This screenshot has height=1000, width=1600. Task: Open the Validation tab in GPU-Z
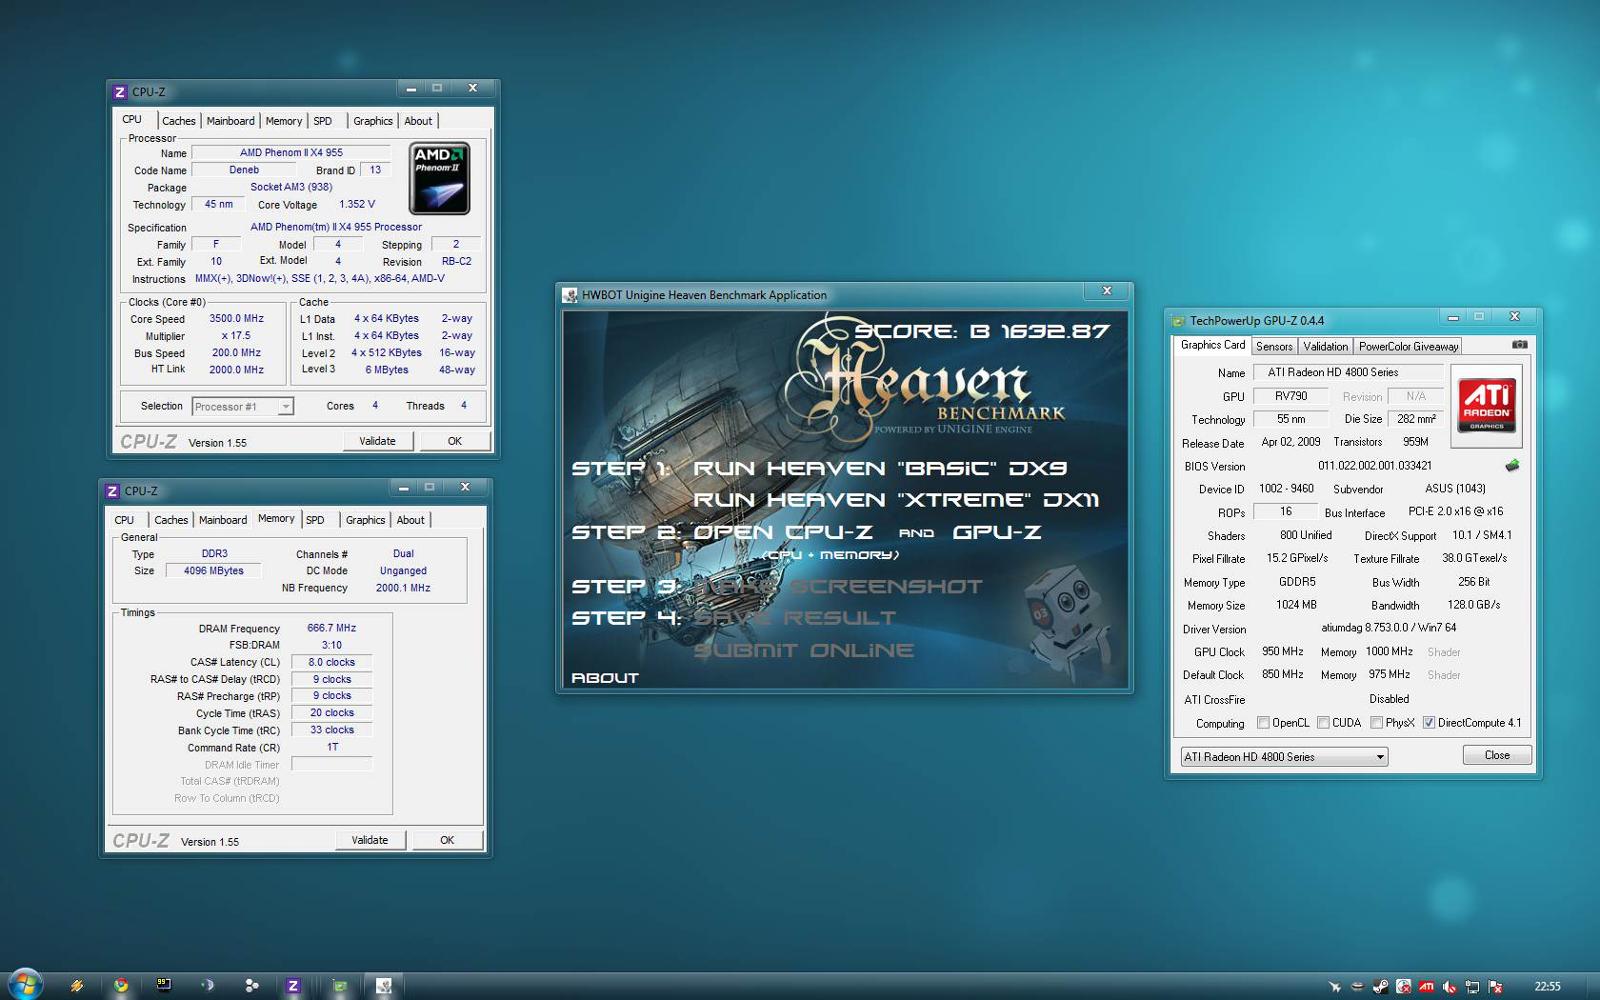coord(1326,346)
